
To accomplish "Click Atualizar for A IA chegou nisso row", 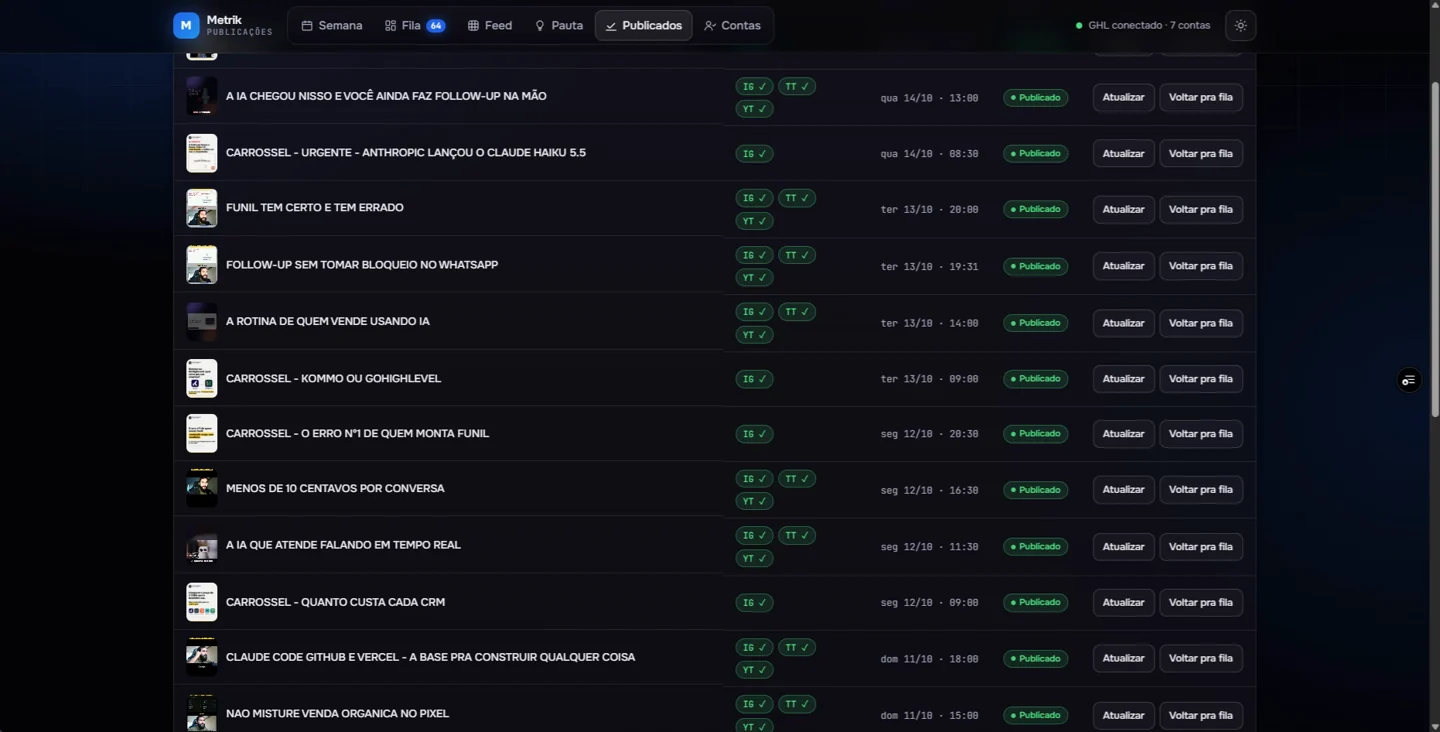I will tap(1123, 97).
